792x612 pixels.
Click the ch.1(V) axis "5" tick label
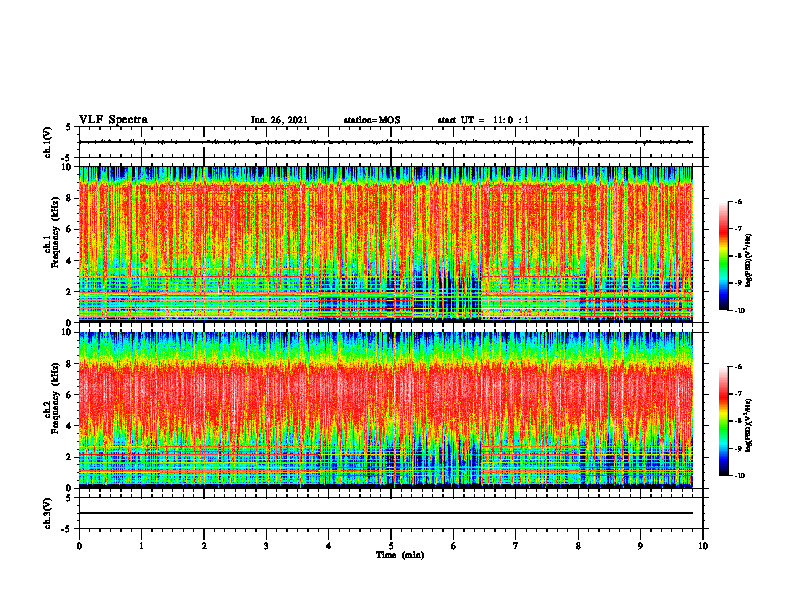pos(70,127)
